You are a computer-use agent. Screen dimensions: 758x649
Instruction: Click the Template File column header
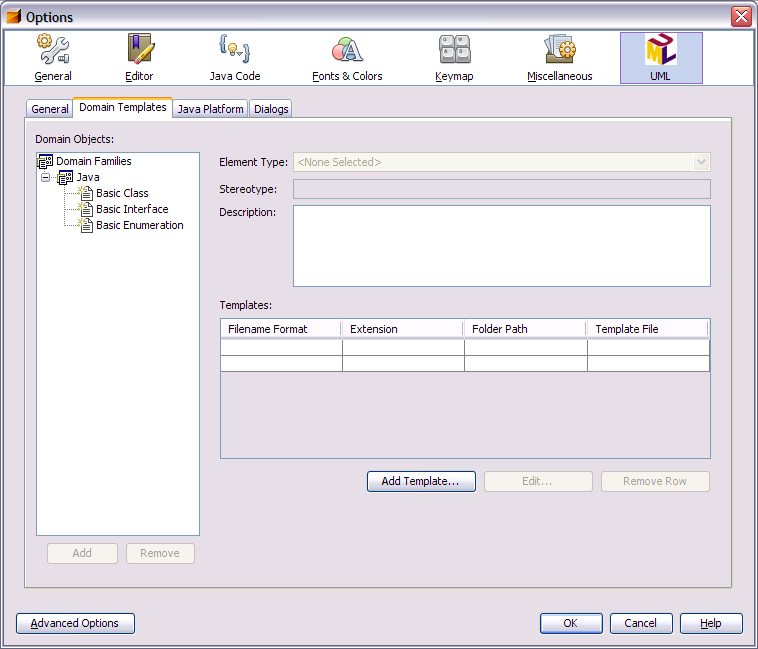648,329
